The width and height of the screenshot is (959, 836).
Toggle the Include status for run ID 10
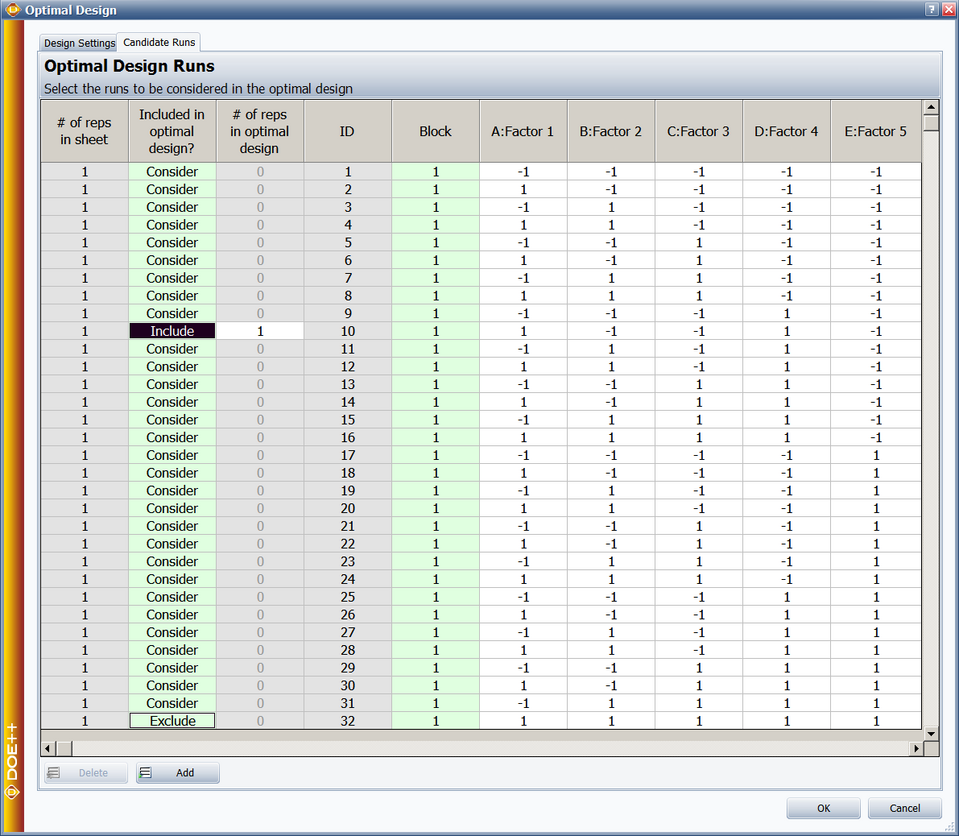(172, 331)
